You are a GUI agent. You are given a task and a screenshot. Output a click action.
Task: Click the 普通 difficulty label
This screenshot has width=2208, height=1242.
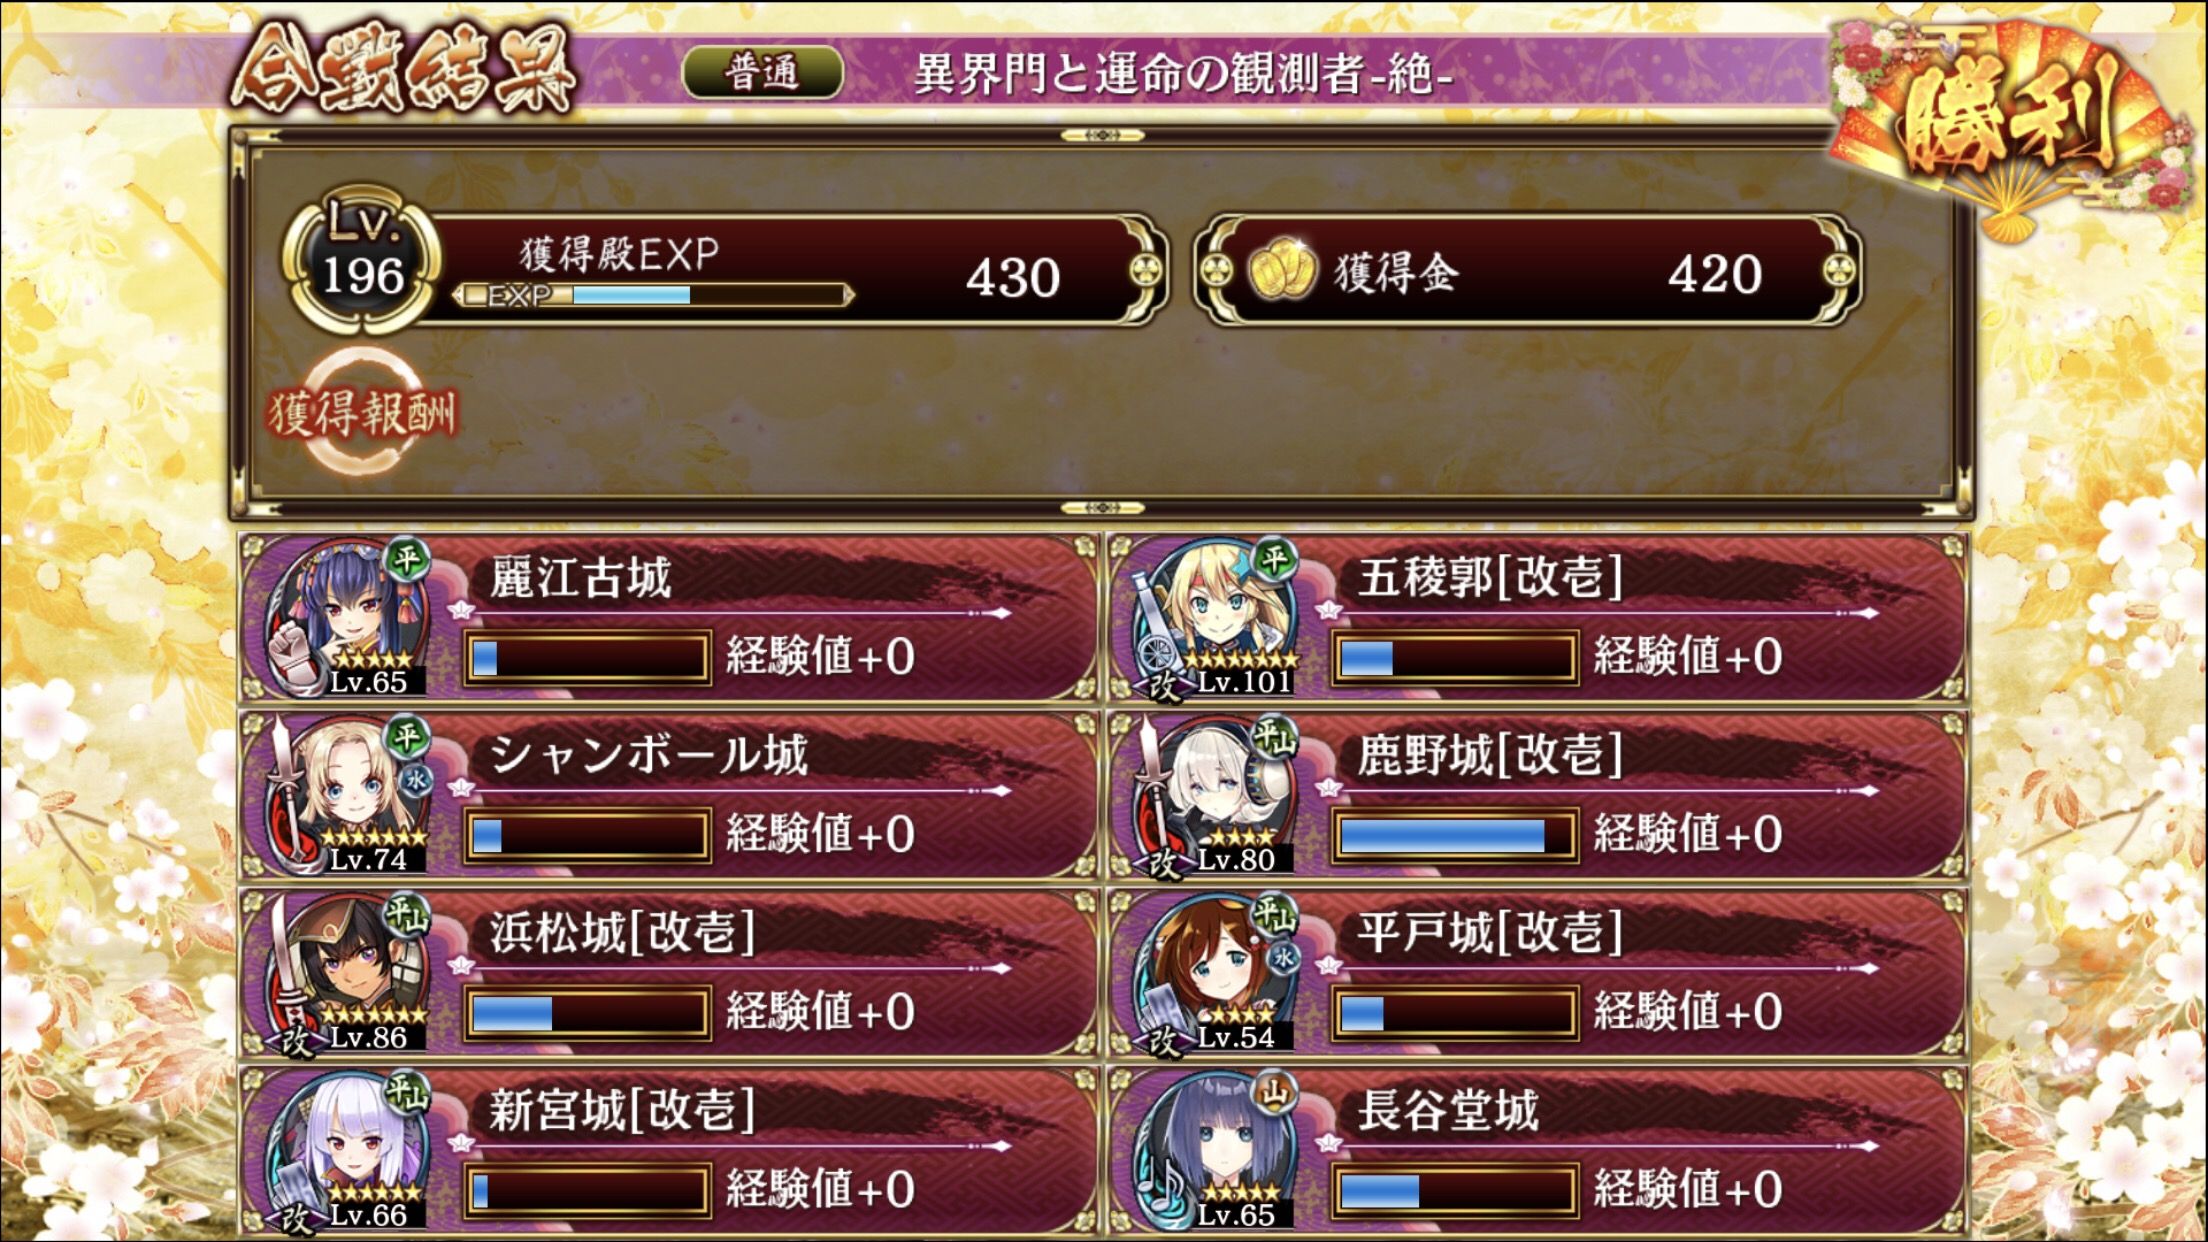coord(762,73)
